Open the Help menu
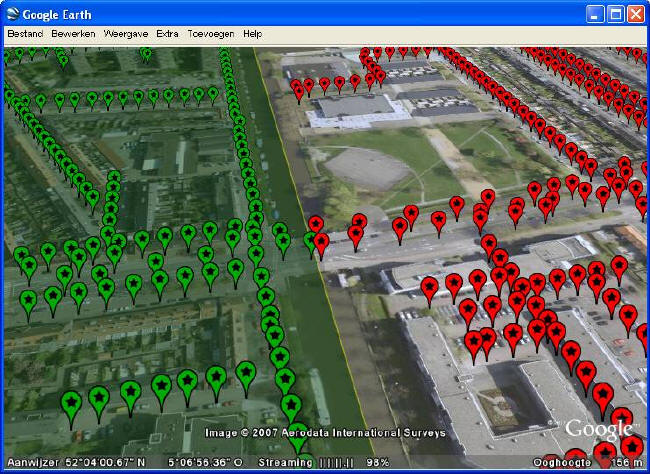Image resolution: width=650 pixels, height=474 pixels. click(252, 34)
